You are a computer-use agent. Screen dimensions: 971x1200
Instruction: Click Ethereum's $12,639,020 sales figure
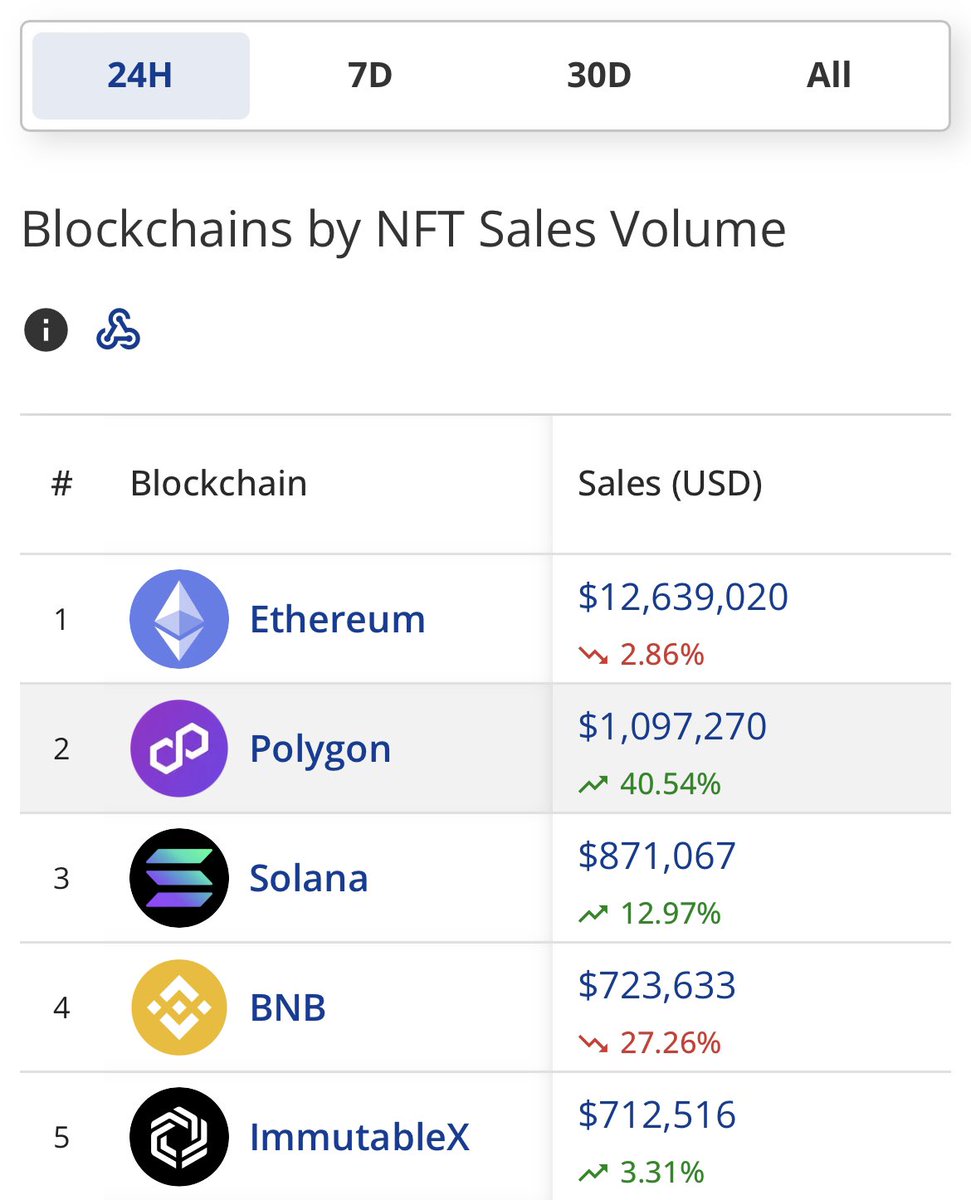[x=683, y=597]
